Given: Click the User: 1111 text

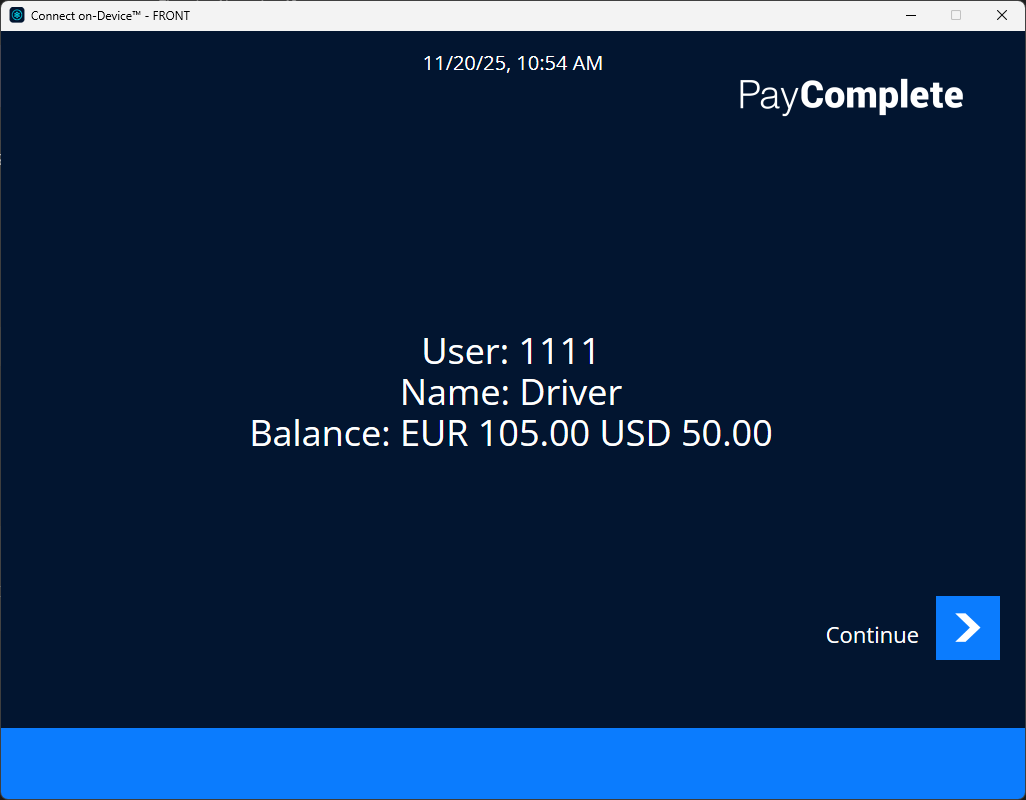Looking at the screenshot, I should coord(510,351).
